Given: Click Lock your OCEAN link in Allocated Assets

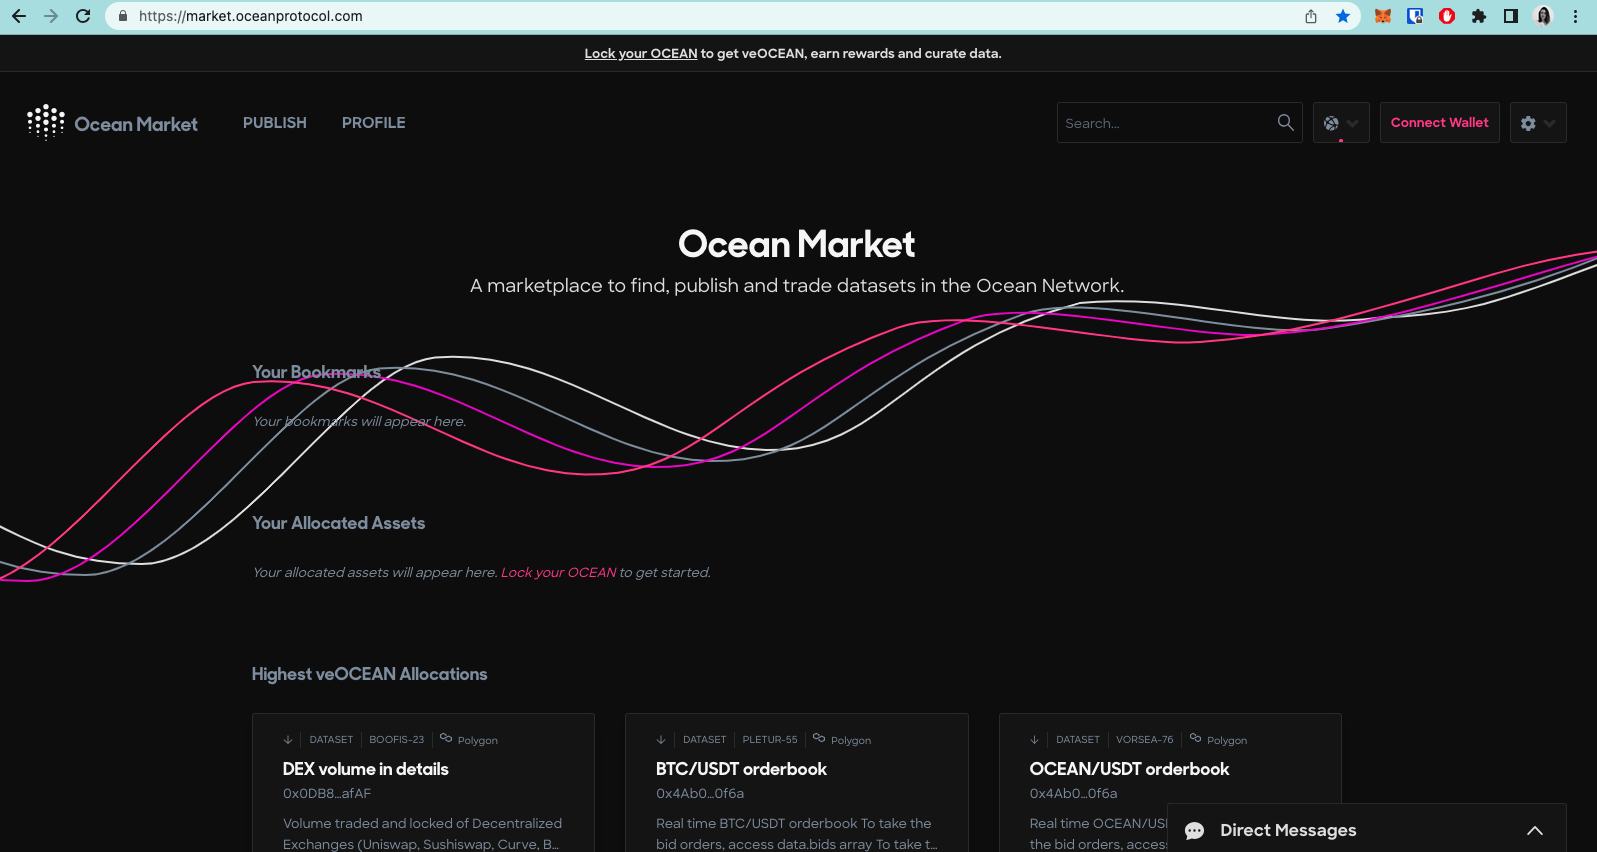Looking at the screenshot, I should (559, 573).
